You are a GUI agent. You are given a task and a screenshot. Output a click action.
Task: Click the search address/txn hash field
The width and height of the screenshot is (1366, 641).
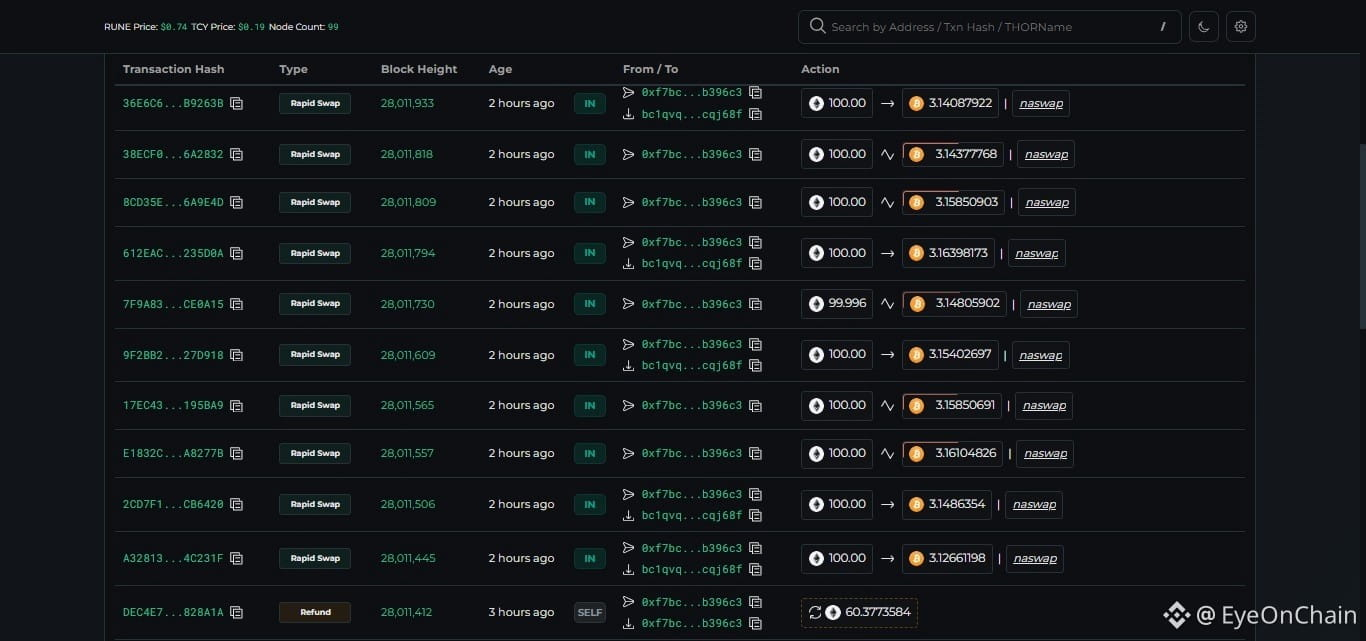click(989, 27)
